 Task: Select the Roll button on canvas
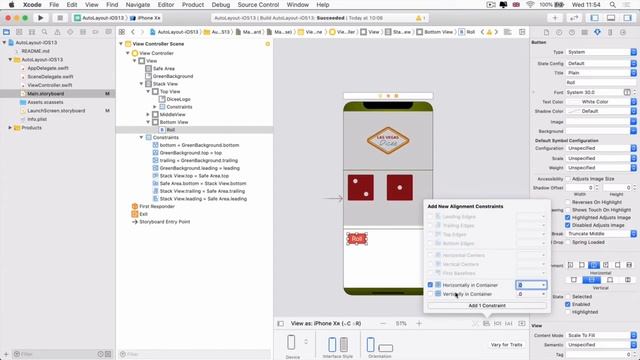click(x=357, y=239)
